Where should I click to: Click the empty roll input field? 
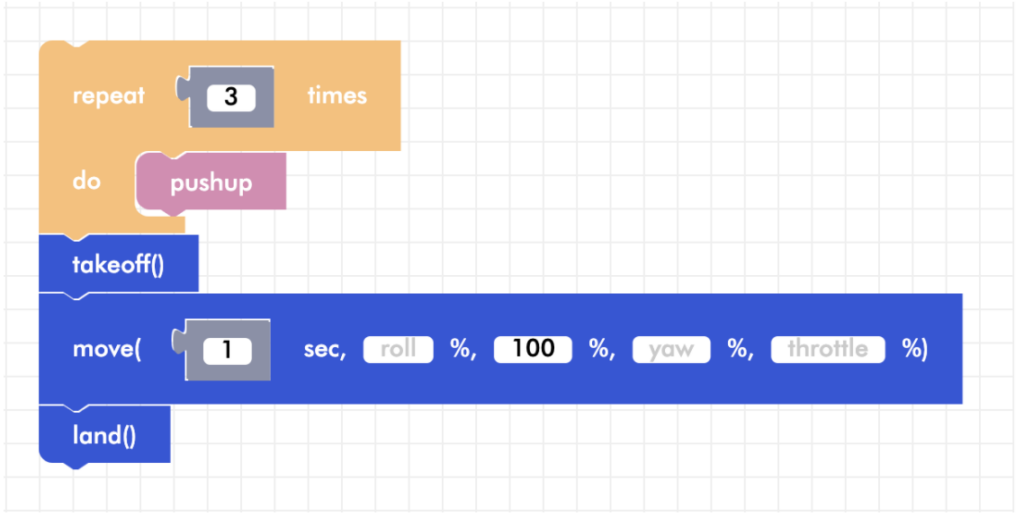click(398, 349)
